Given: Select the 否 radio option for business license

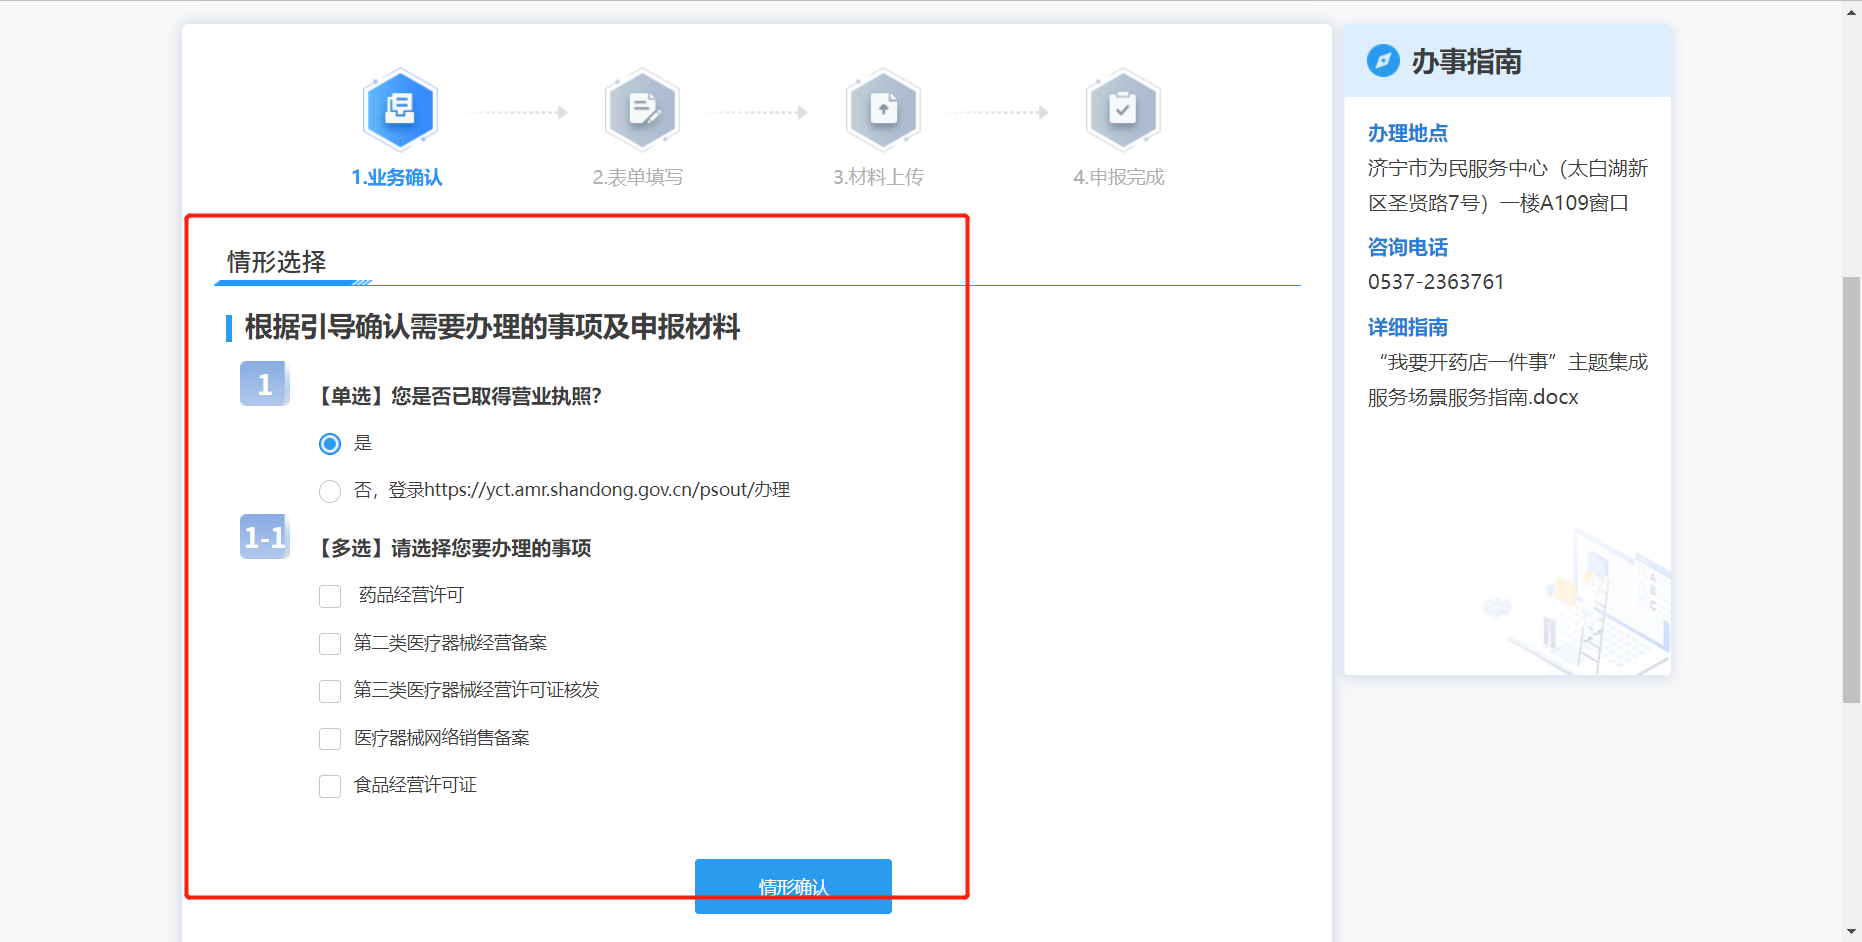Looking at the screenshot, I should pos(330,491).
